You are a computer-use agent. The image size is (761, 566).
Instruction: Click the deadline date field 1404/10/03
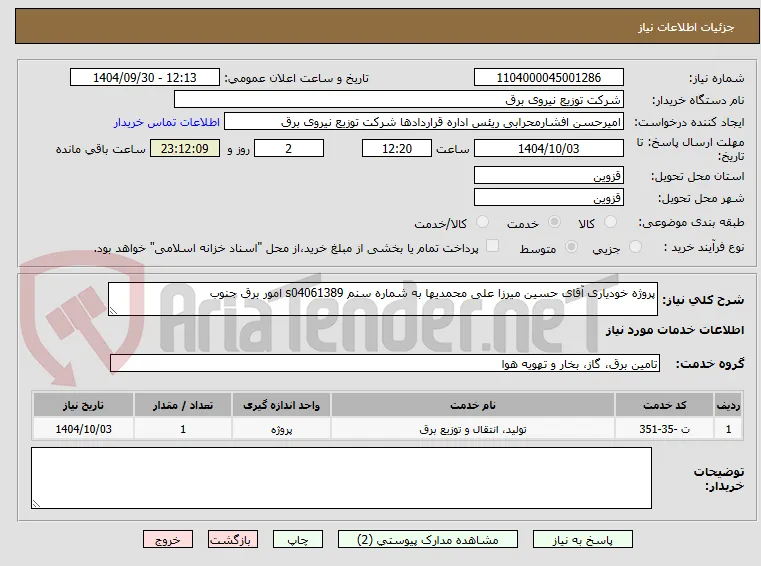[548, 149]
